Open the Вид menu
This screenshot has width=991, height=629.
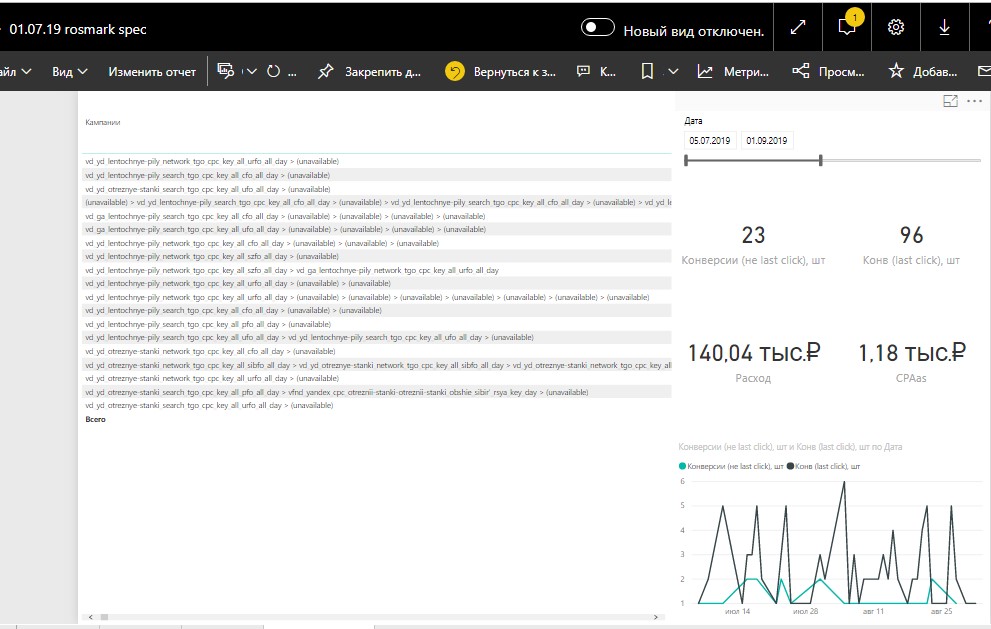point(70,71)
